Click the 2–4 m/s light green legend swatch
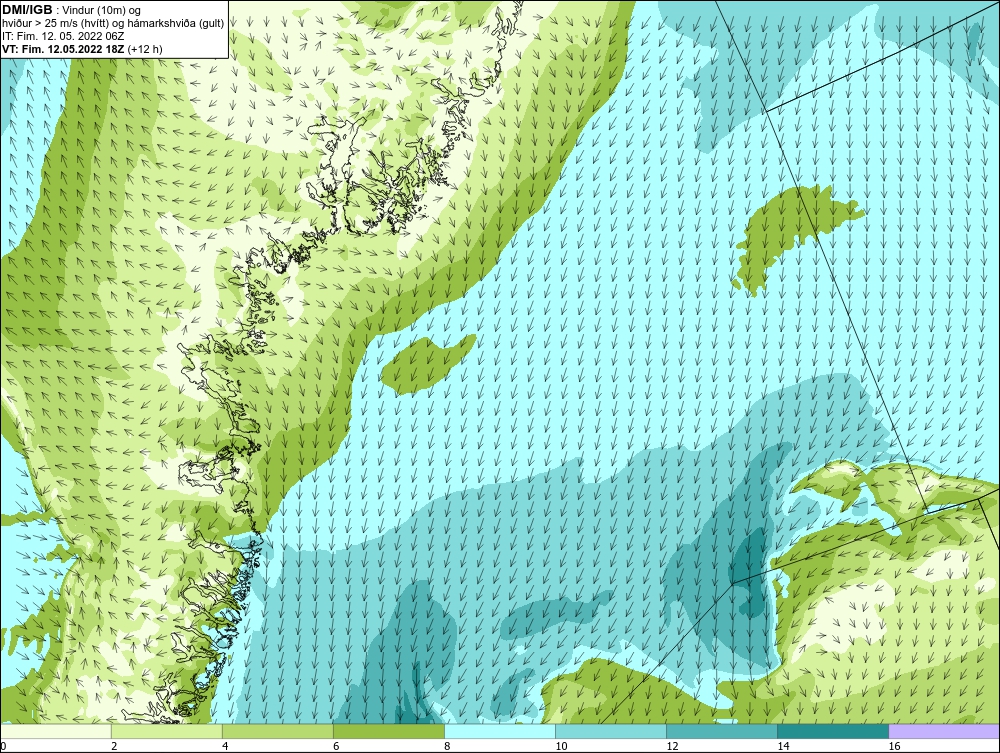 point(167,731)
